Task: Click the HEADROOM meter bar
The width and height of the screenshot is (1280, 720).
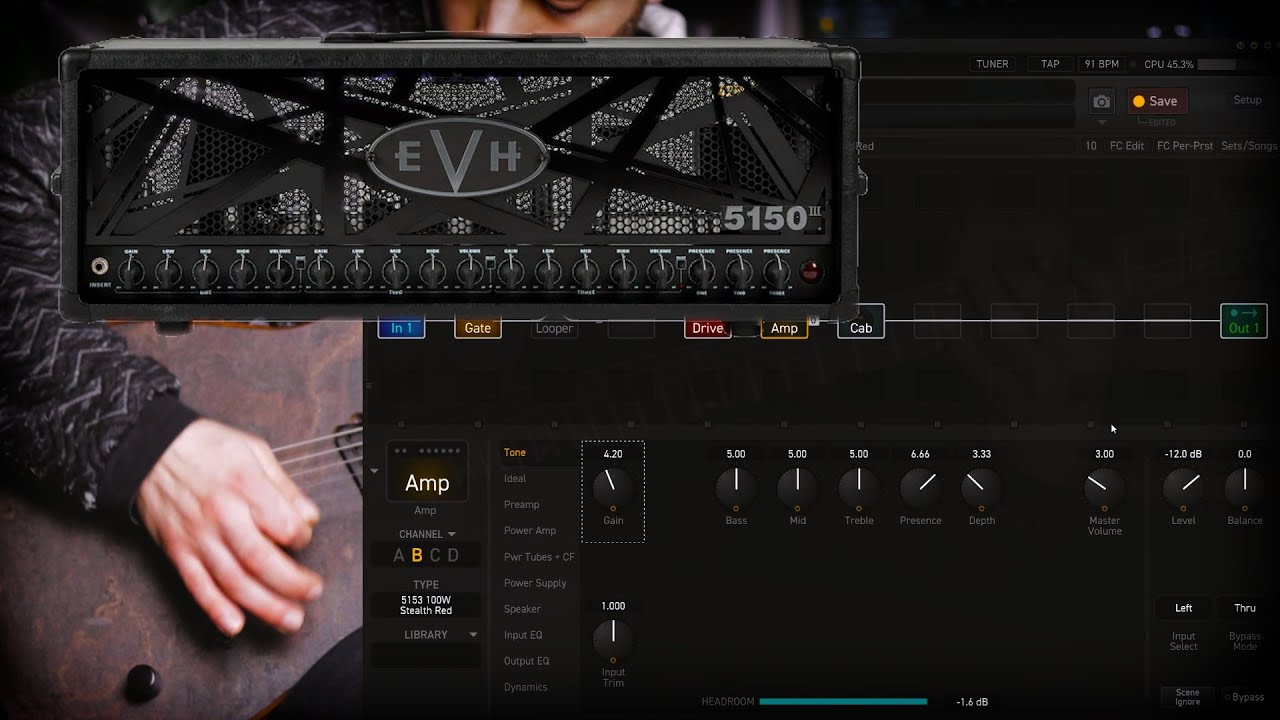Action: coord(843,702)
